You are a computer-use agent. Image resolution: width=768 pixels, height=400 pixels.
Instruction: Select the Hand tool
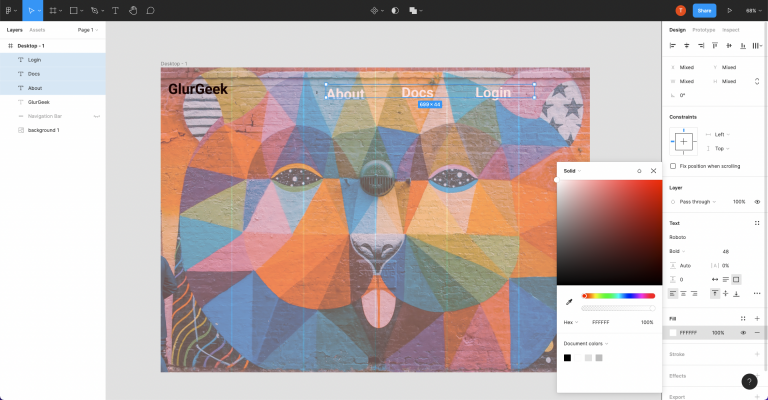coord(133,10)
